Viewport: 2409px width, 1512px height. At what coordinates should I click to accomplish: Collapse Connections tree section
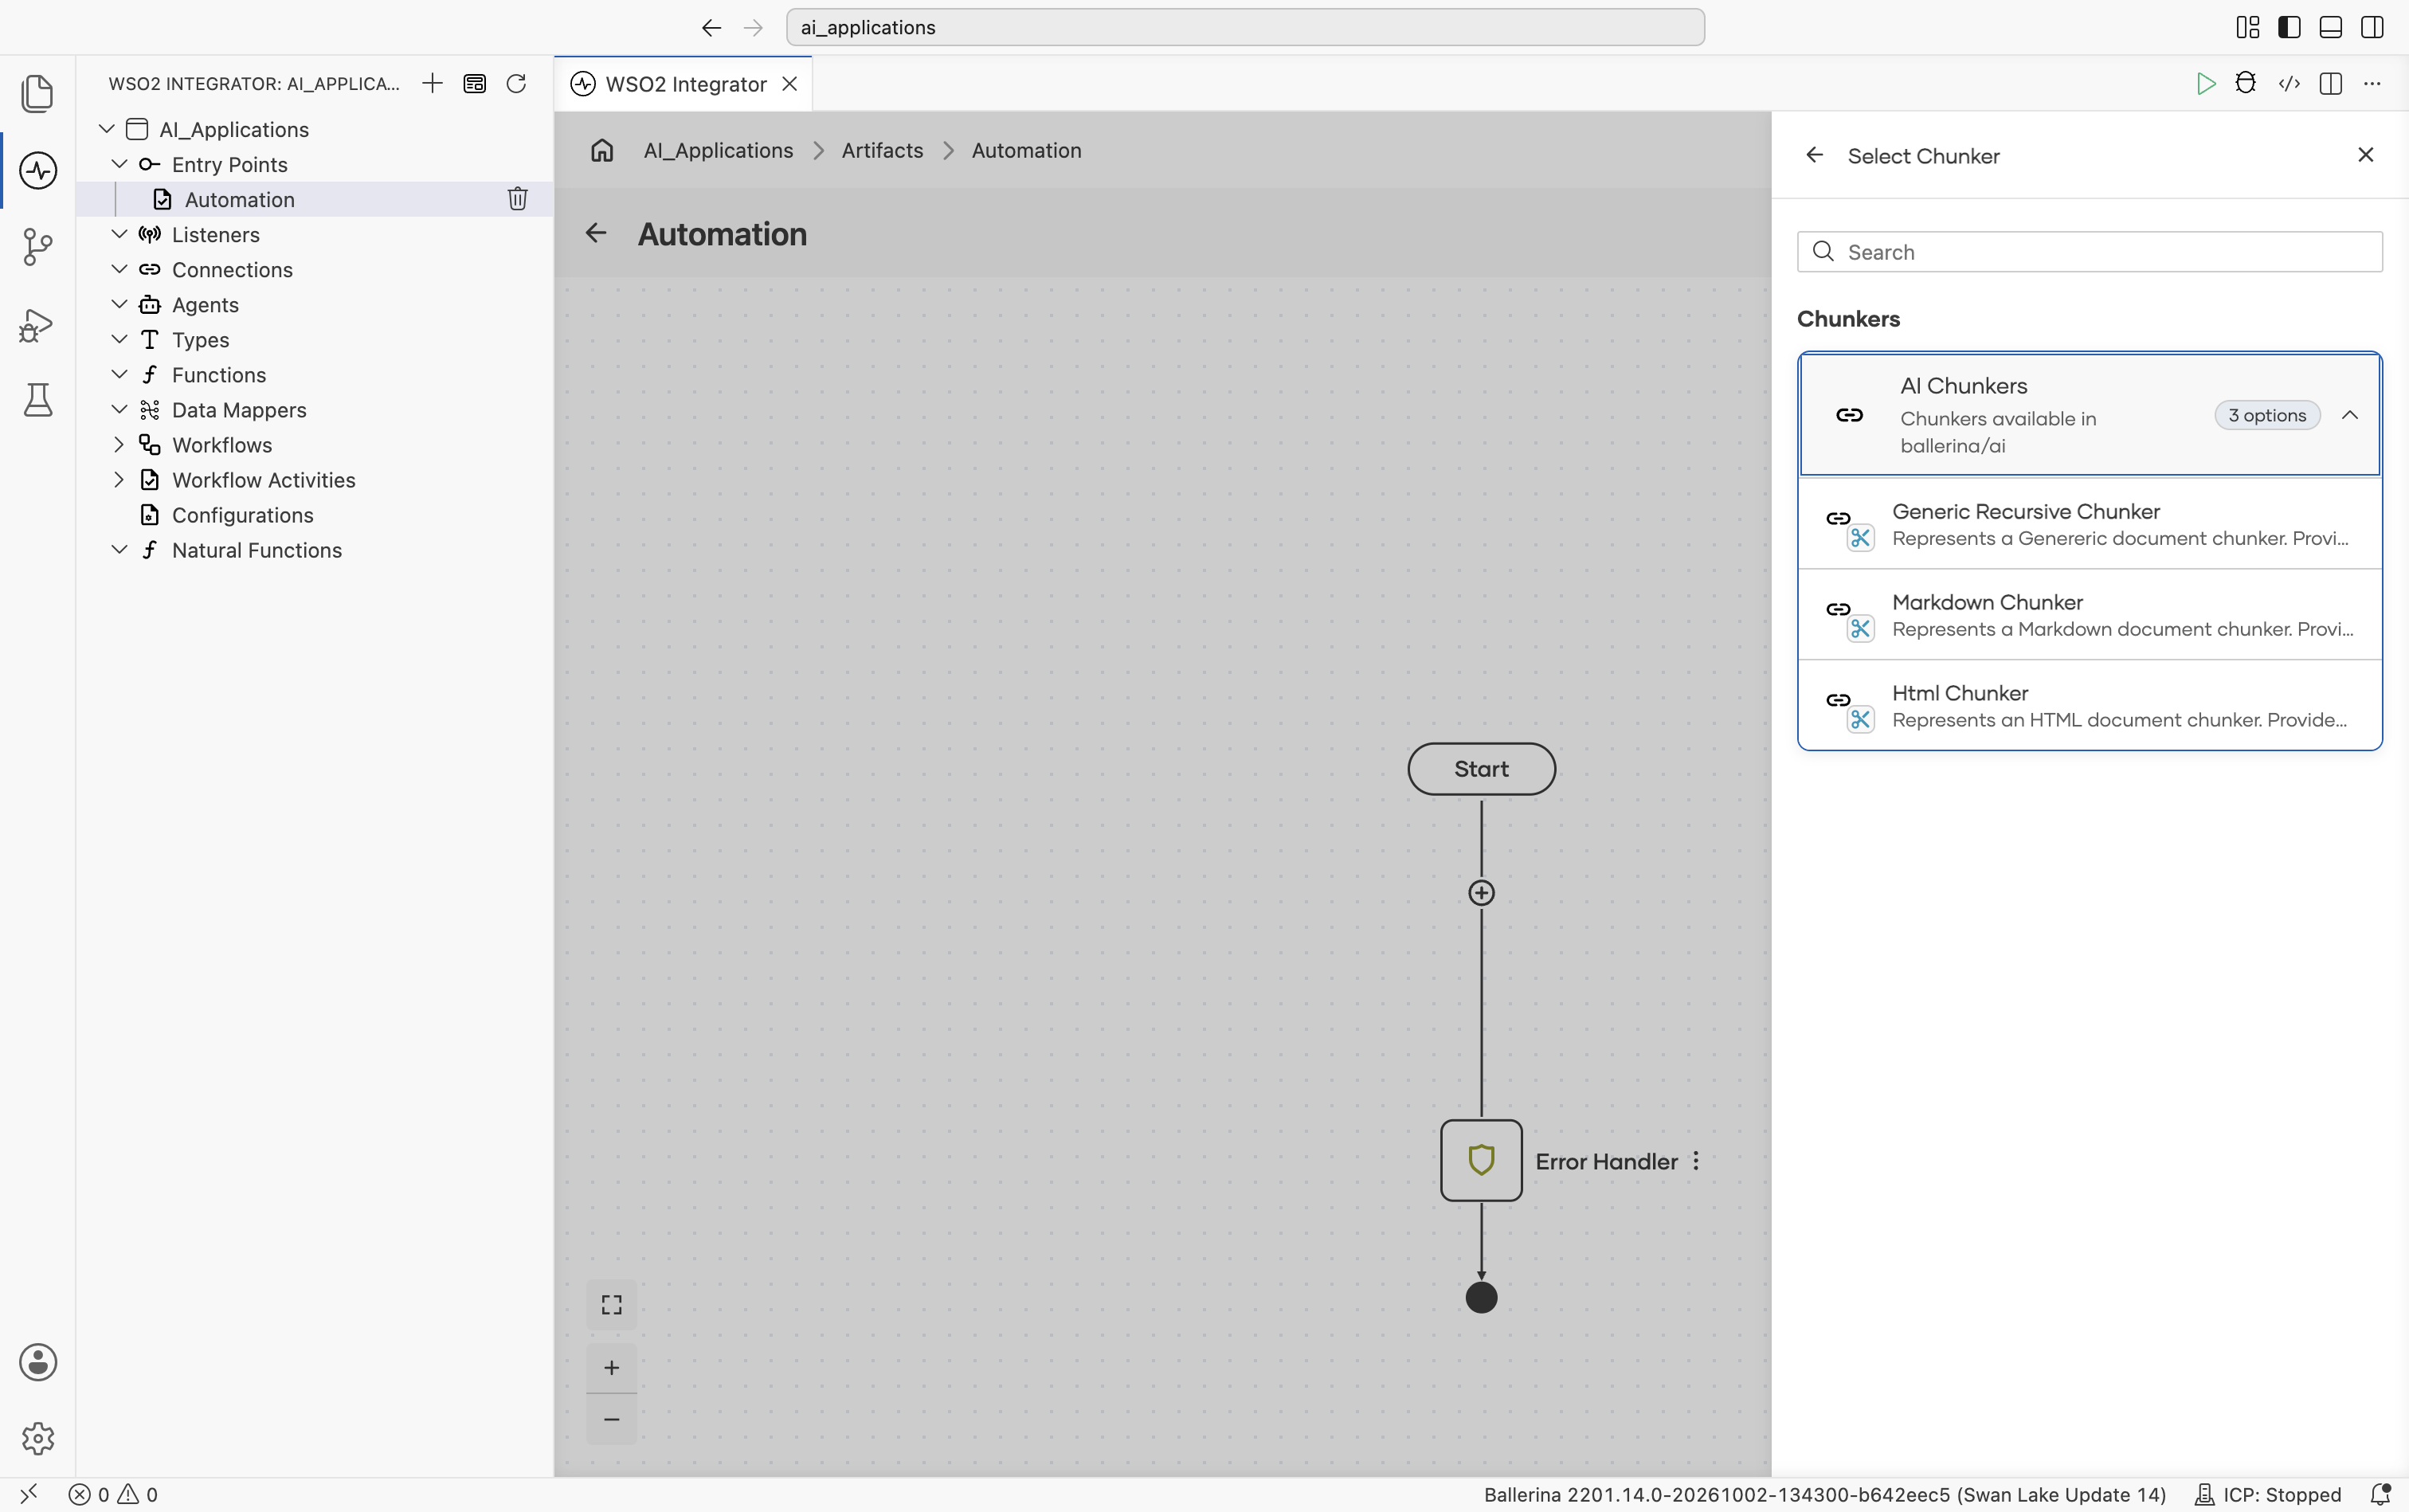tap(119, 269)
